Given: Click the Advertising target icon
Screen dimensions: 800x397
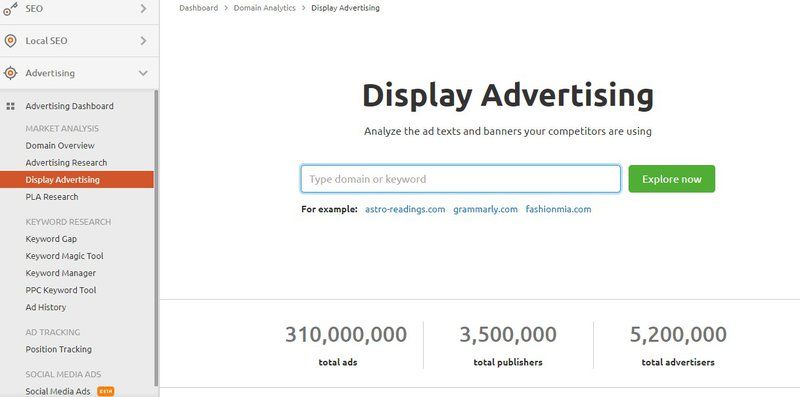Looking at the screenshot, I should tap(10, 73).
